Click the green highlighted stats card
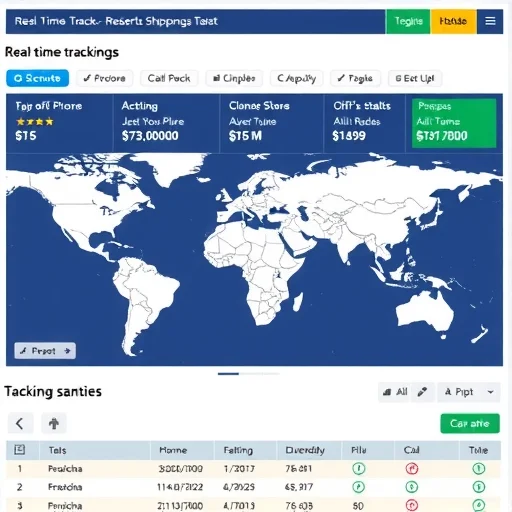The image size is (512, 512). 454,123
